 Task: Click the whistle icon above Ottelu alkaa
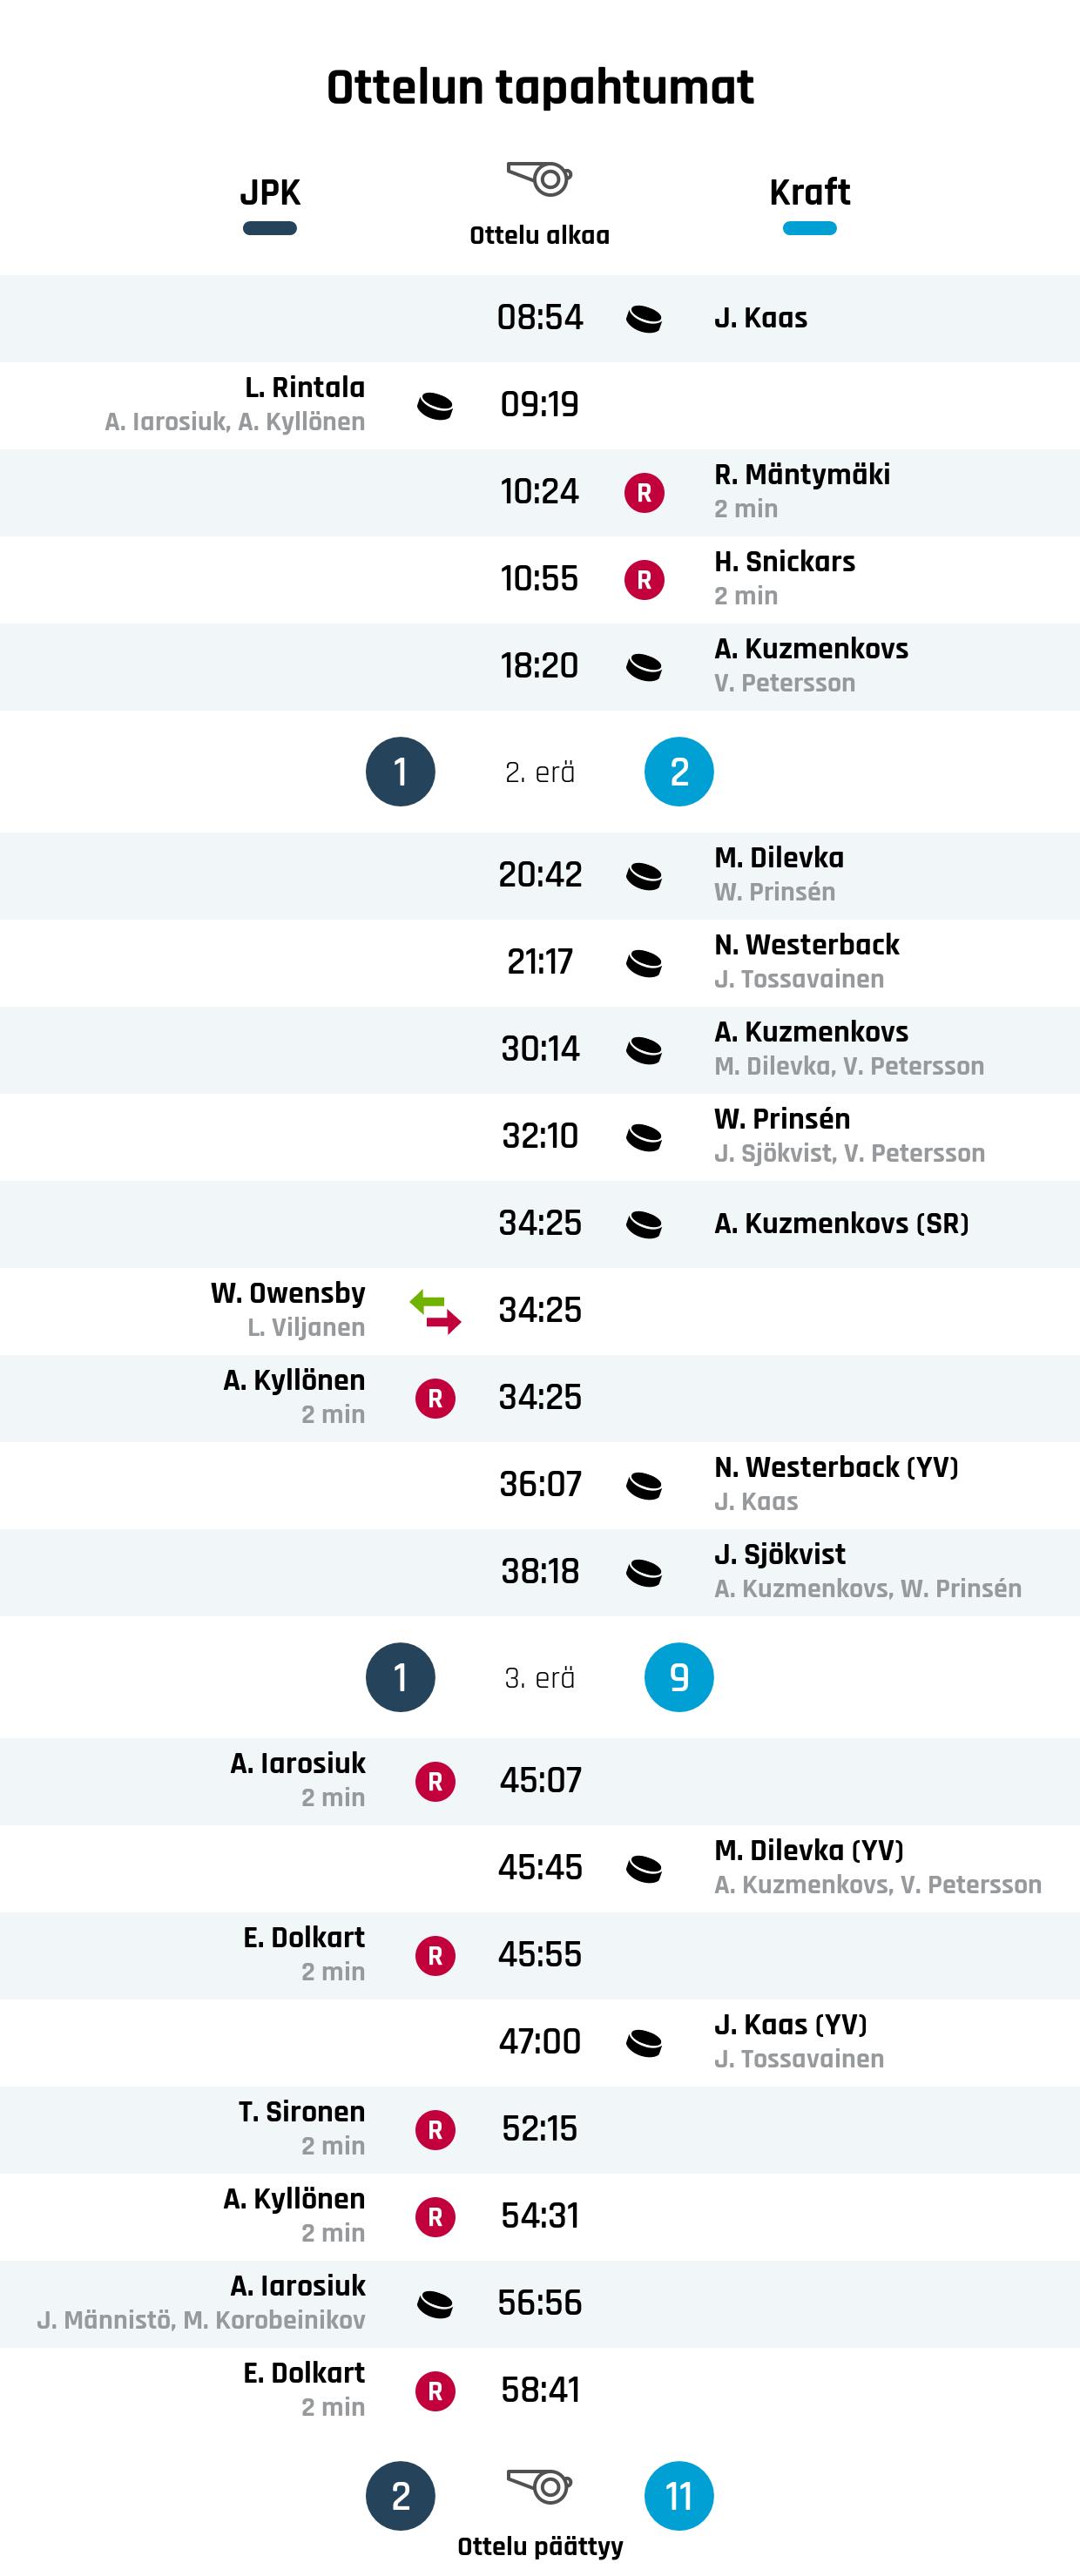pyautogui.click(x=539, y=179)
